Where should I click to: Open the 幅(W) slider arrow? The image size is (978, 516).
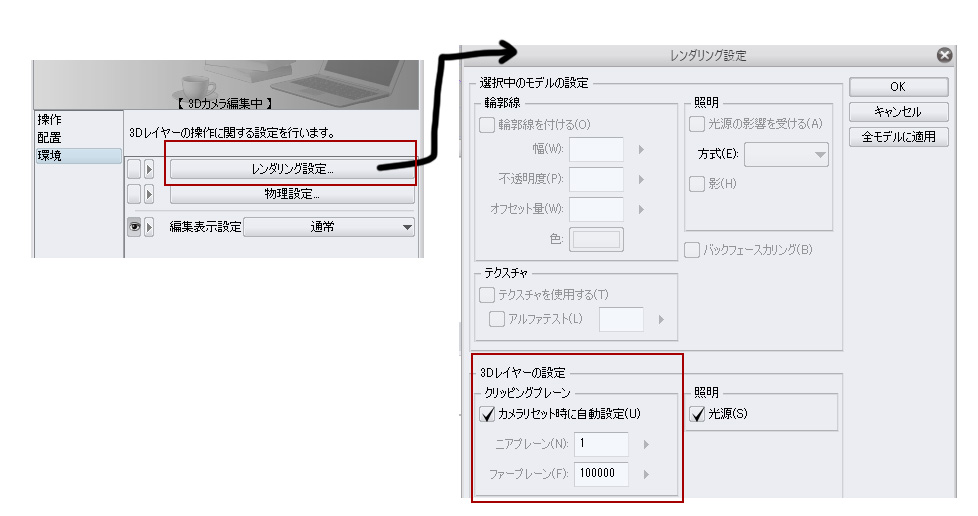[x=641, y=150]
